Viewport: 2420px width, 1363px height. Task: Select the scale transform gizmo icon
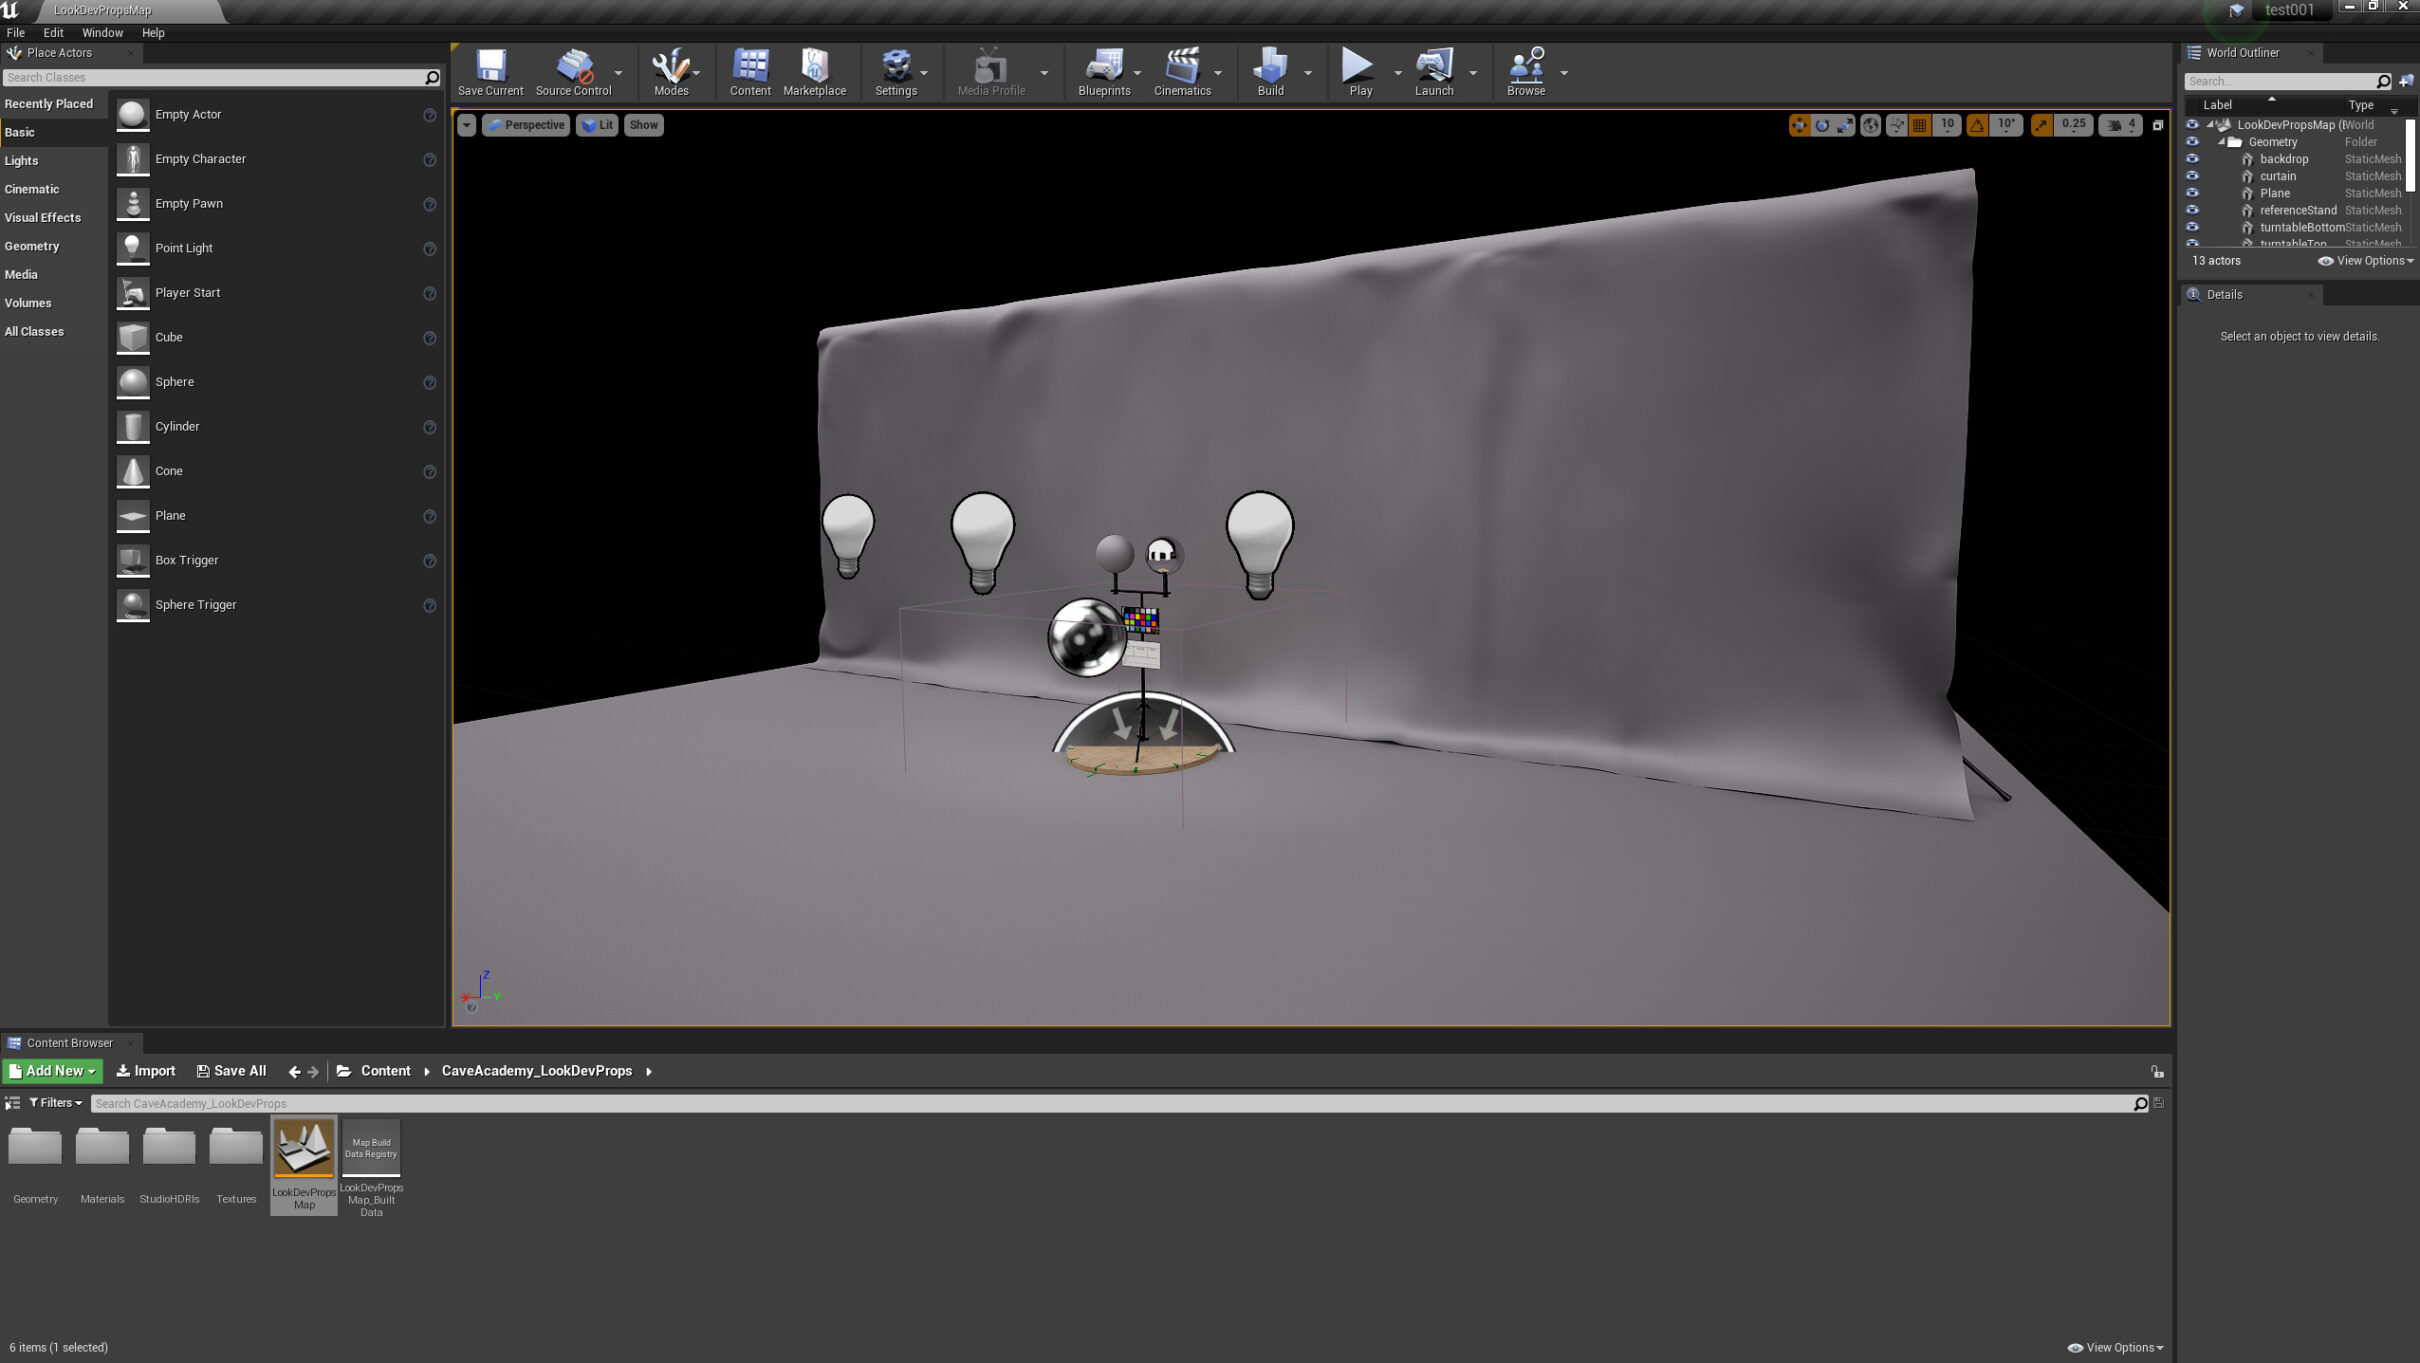1845,125
